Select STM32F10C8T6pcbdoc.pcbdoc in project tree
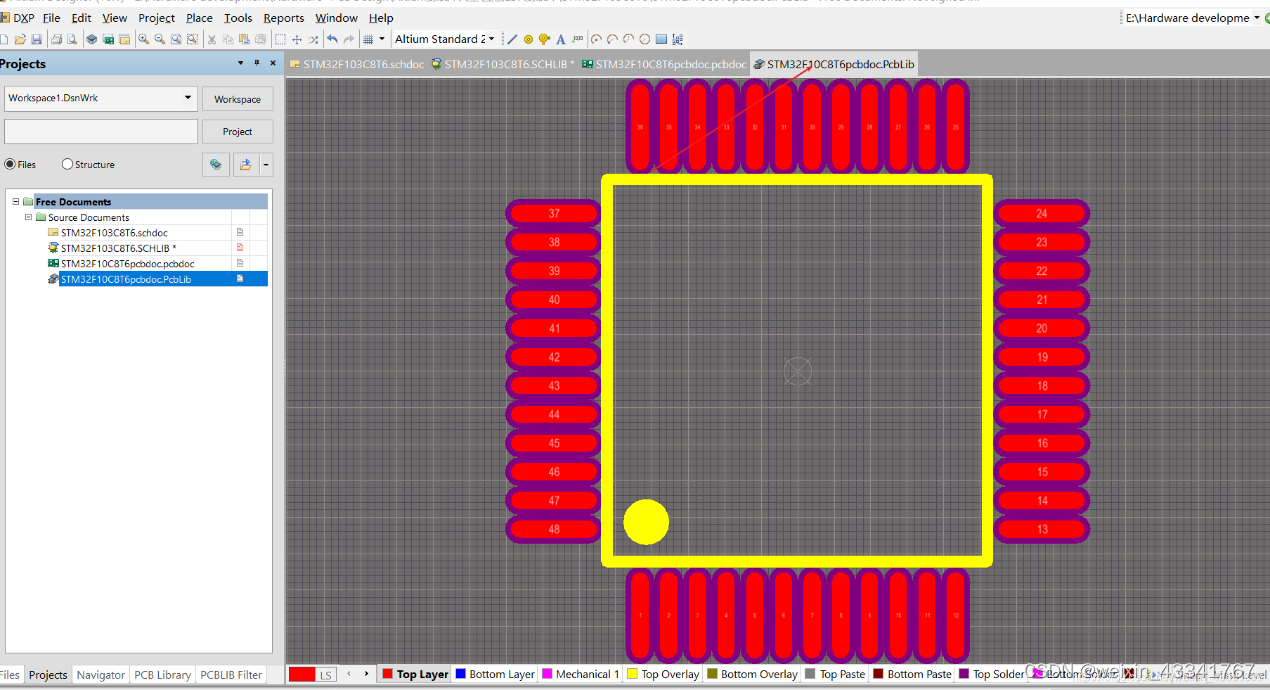The height and width of the screenshot is (690, 1270). [x=127, y=264]
